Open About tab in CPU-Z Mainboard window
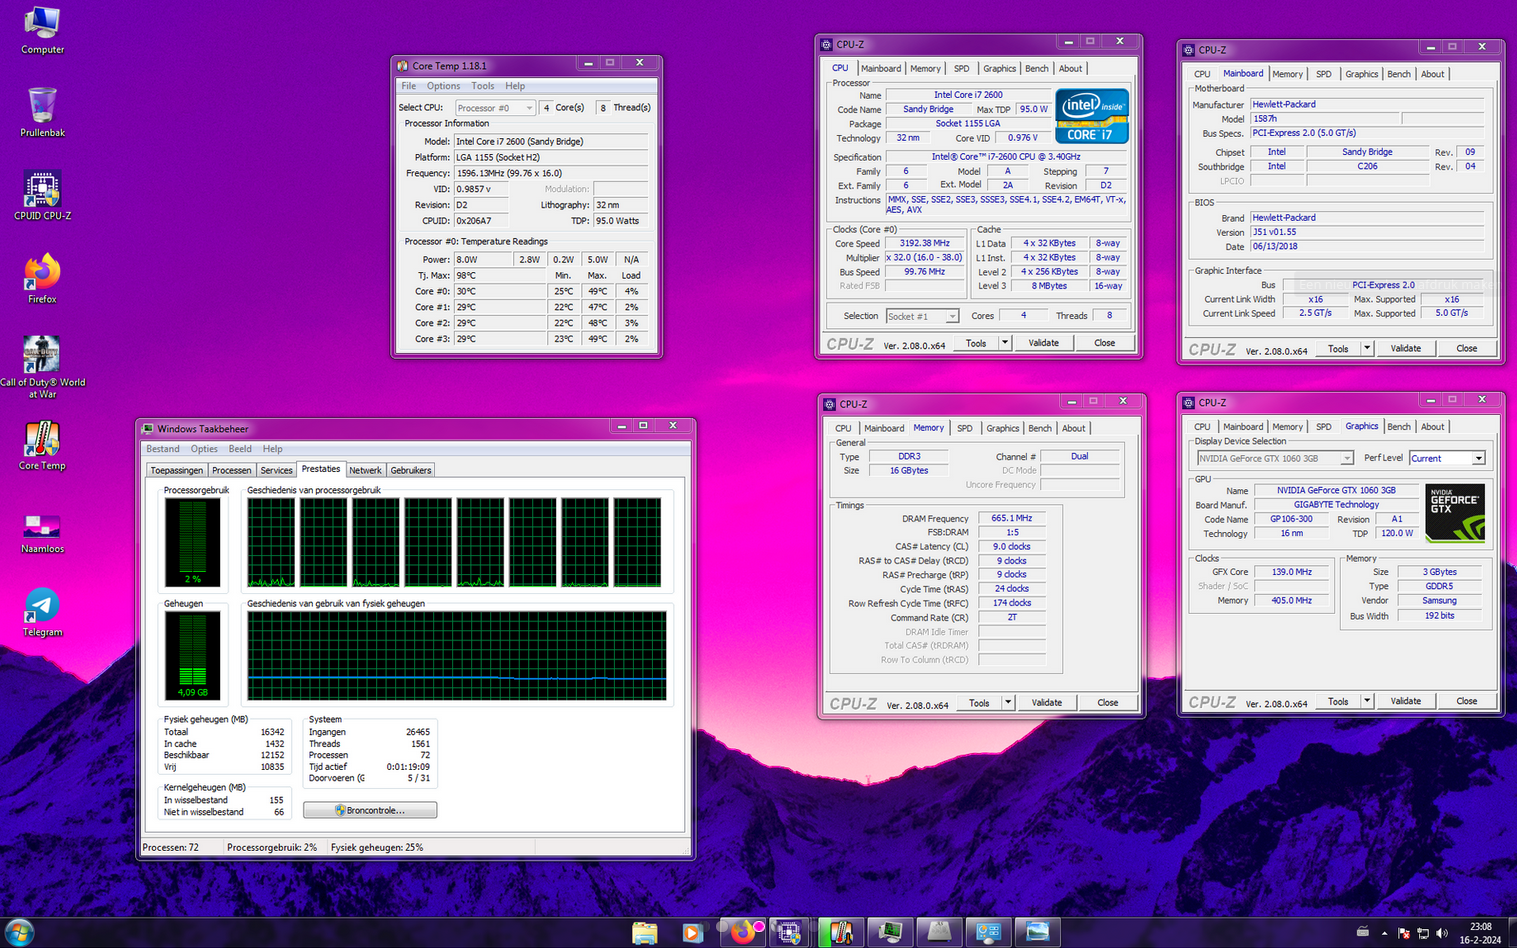This screenshot has height=948, width=1517. (x=1432, y=74)
